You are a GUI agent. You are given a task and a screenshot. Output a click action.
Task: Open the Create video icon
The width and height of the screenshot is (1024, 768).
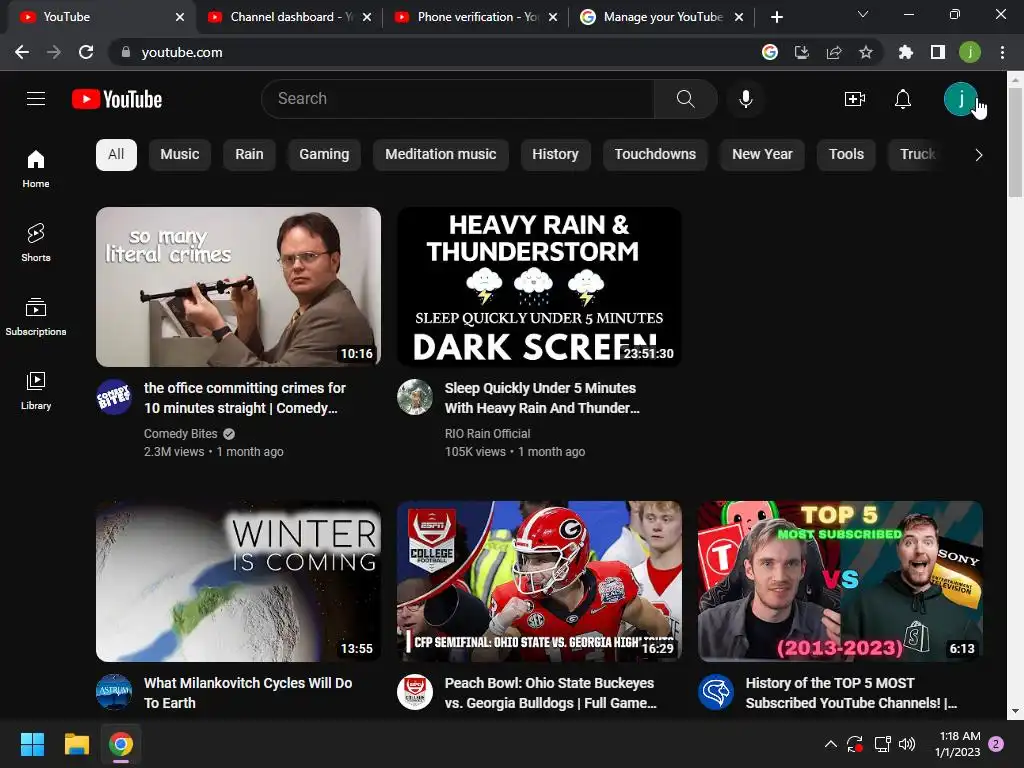point(854,99)
